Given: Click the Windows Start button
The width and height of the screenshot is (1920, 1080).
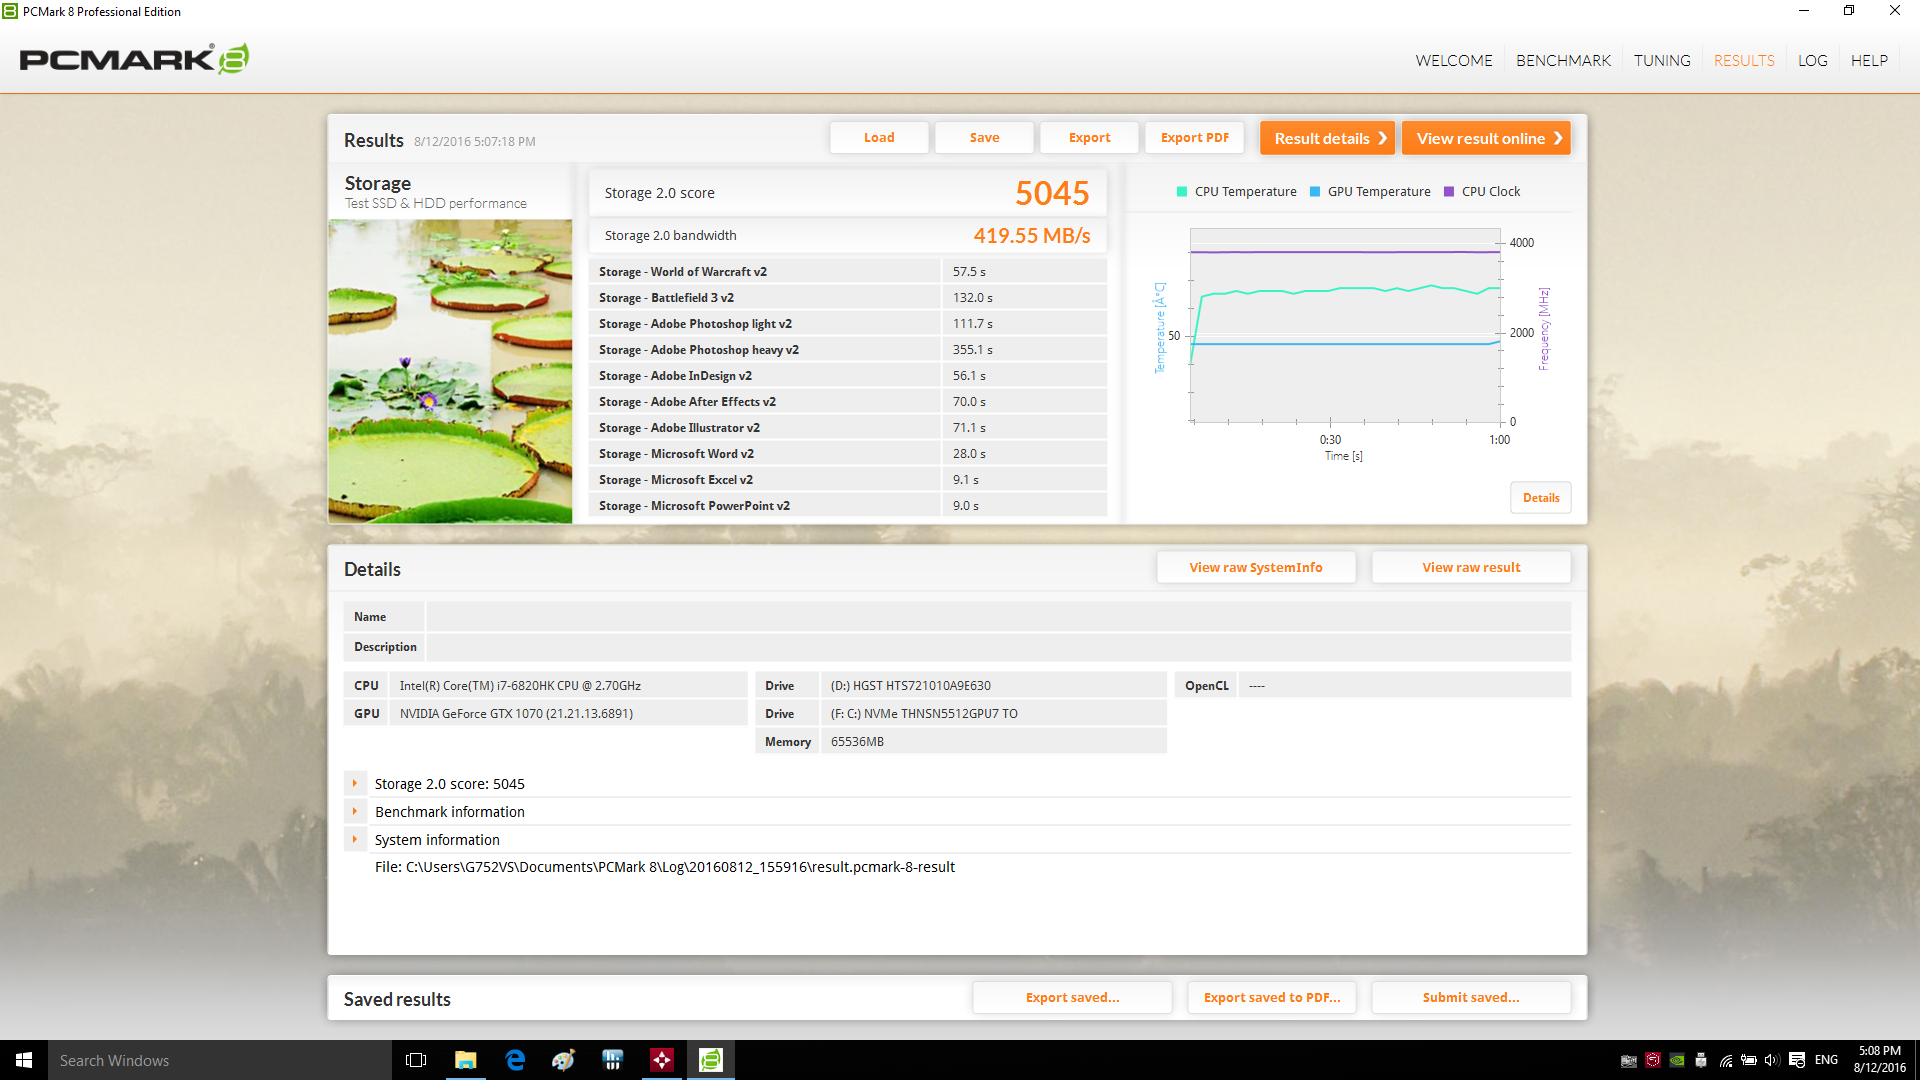Looking at the screenshot, I should pos(24,1060).
